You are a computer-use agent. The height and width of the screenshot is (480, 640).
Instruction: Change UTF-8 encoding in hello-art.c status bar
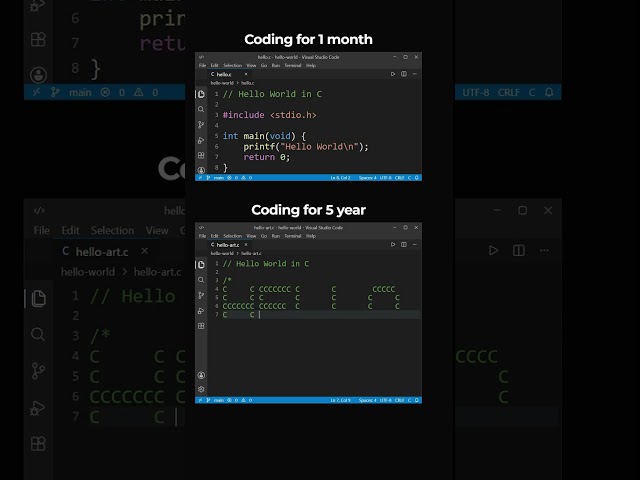(x=385, y=400)
